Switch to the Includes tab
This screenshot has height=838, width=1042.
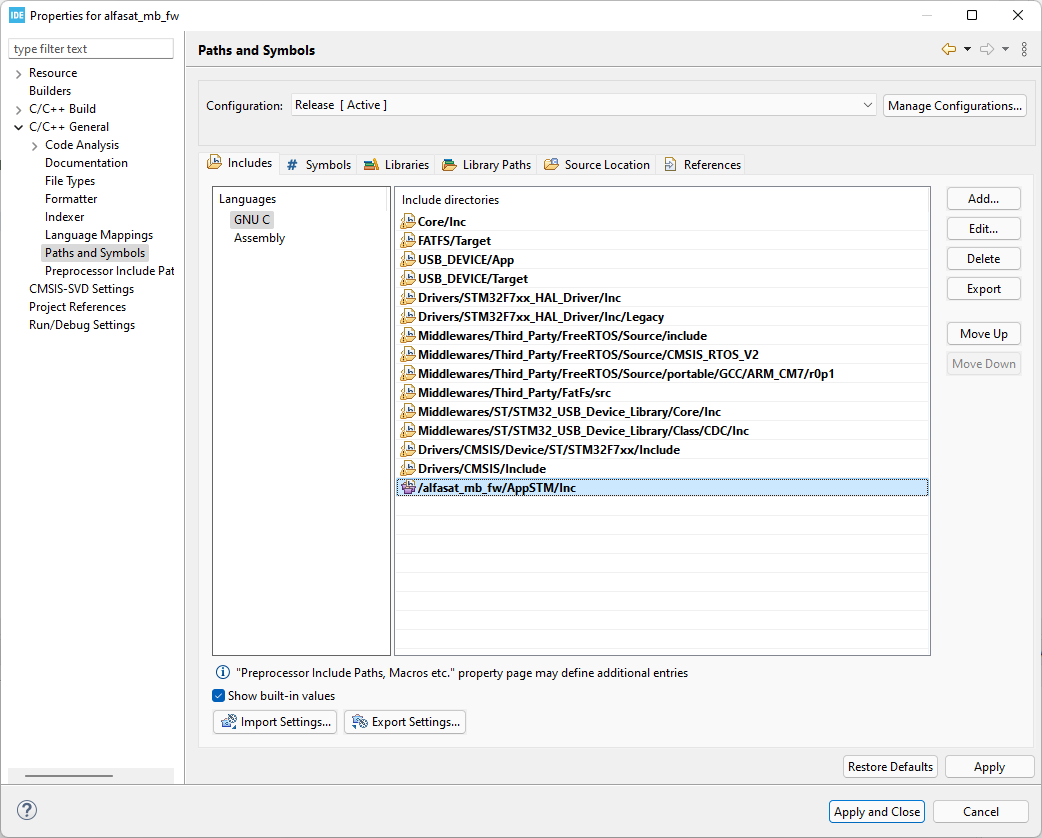pos(240,163)
